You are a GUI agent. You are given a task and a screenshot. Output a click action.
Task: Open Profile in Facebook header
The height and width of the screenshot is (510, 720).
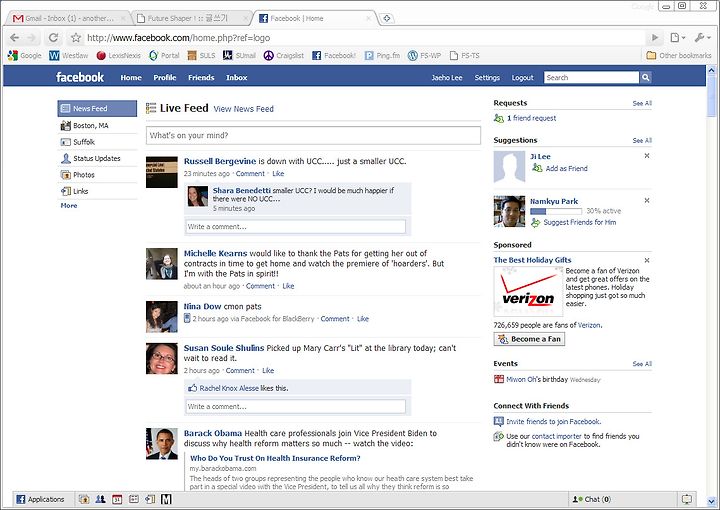click(165, 78)
